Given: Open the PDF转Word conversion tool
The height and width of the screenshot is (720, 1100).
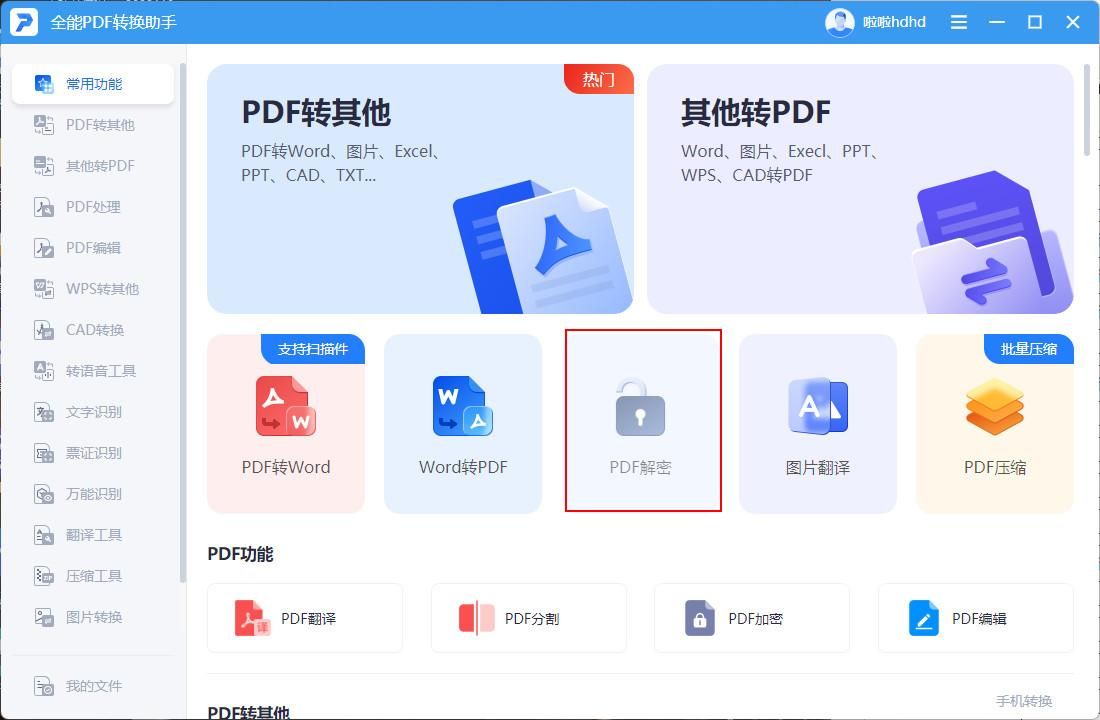Looking at the screenshot, I should point(286,424).
